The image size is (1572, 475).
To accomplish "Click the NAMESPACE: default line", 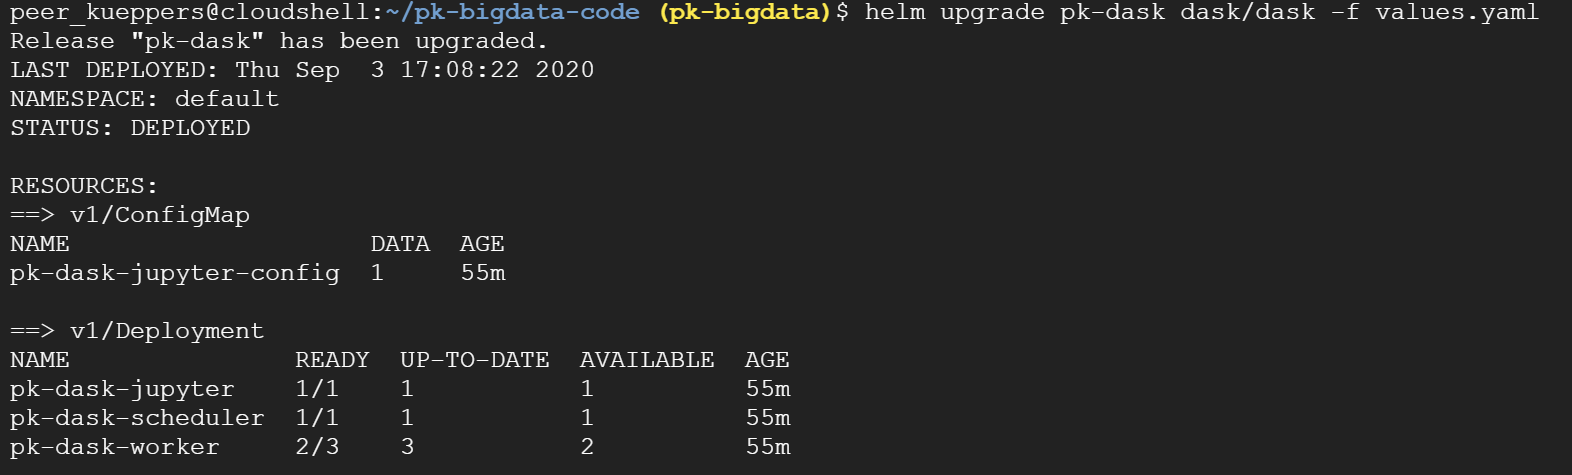I will tap(145, 99).
